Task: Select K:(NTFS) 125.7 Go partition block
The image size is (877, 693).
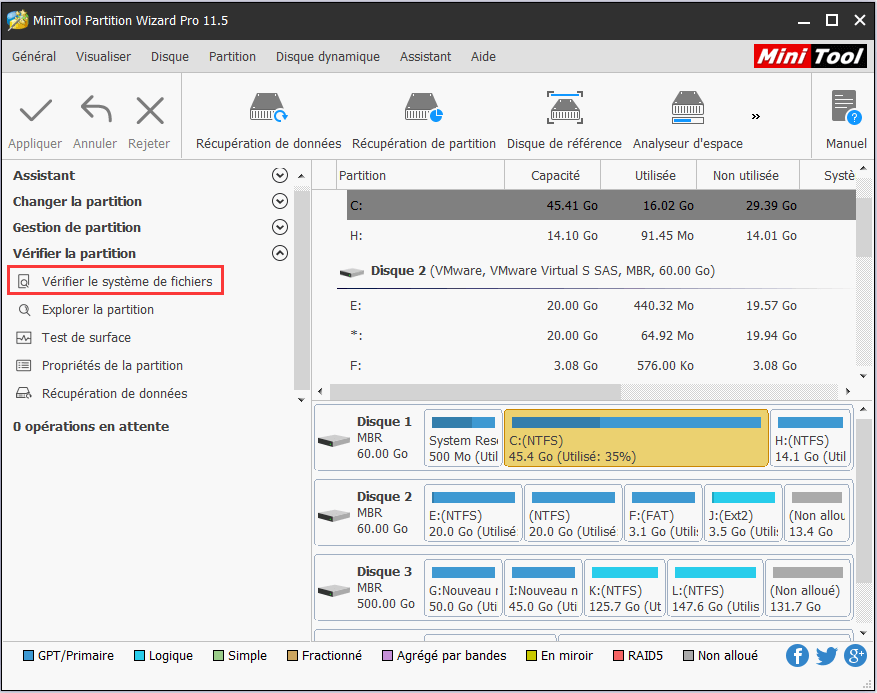Action: click(625, 589)
